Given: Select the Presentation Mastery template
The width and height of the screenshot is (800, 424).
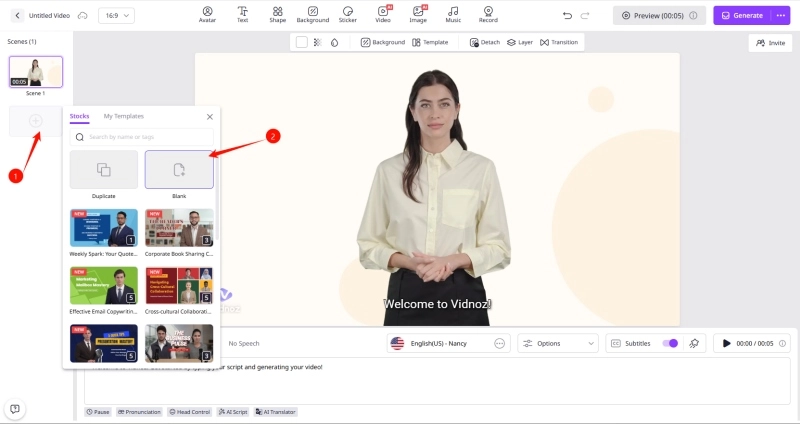Looking at the screenshot, I should pos(104,343).
